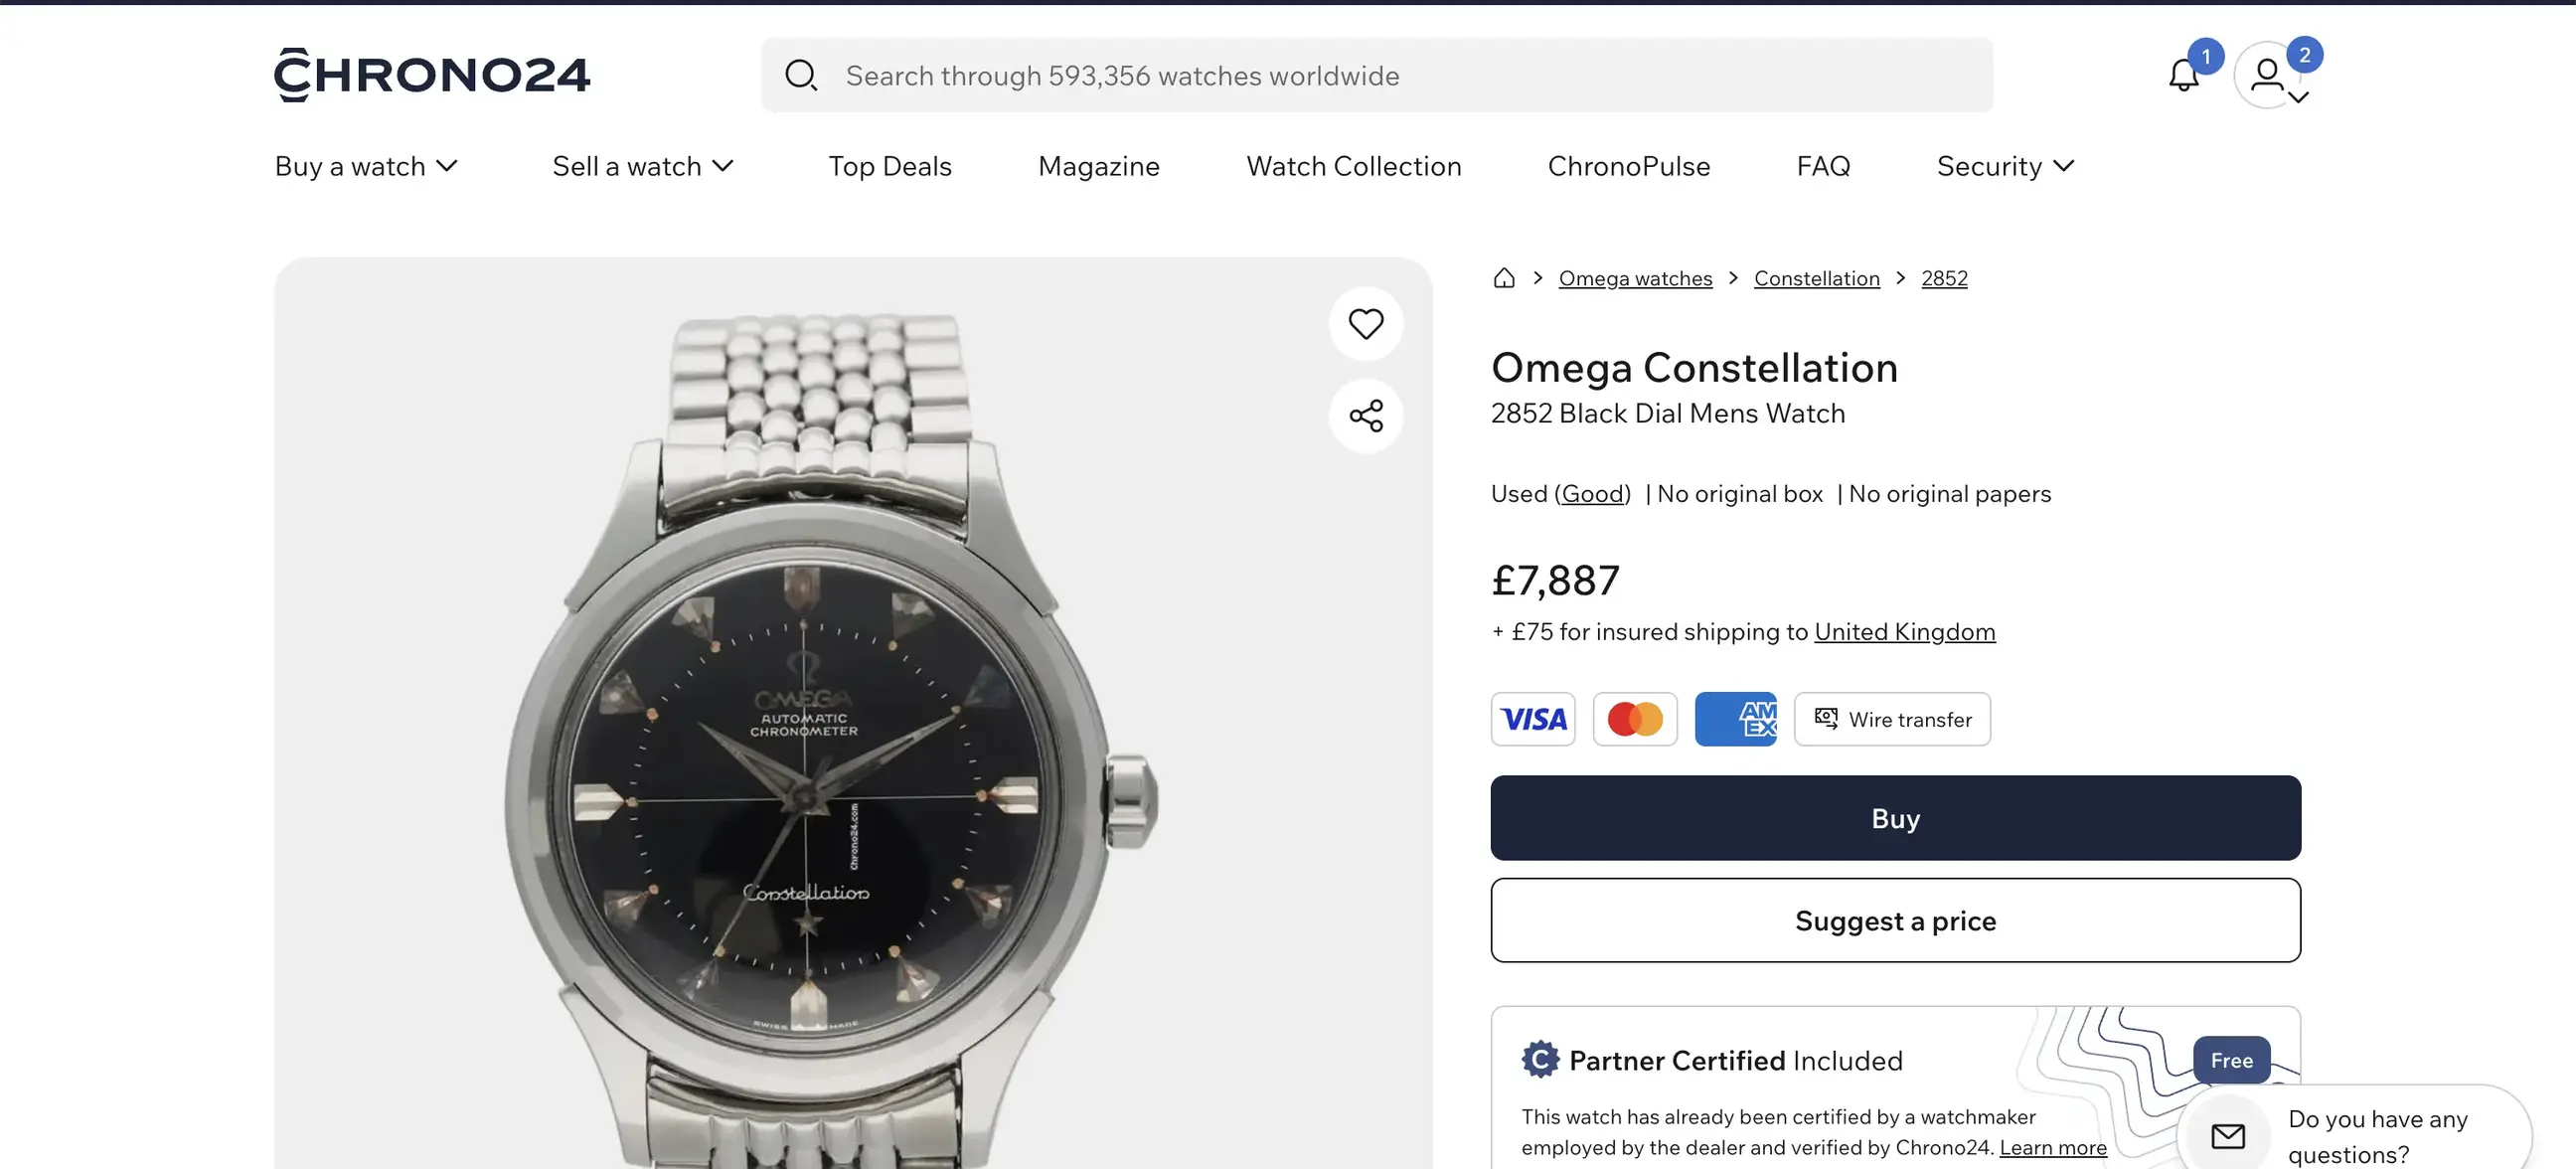Open the Security dropdown menu

pyautogui.click(x=2005, y=166)
